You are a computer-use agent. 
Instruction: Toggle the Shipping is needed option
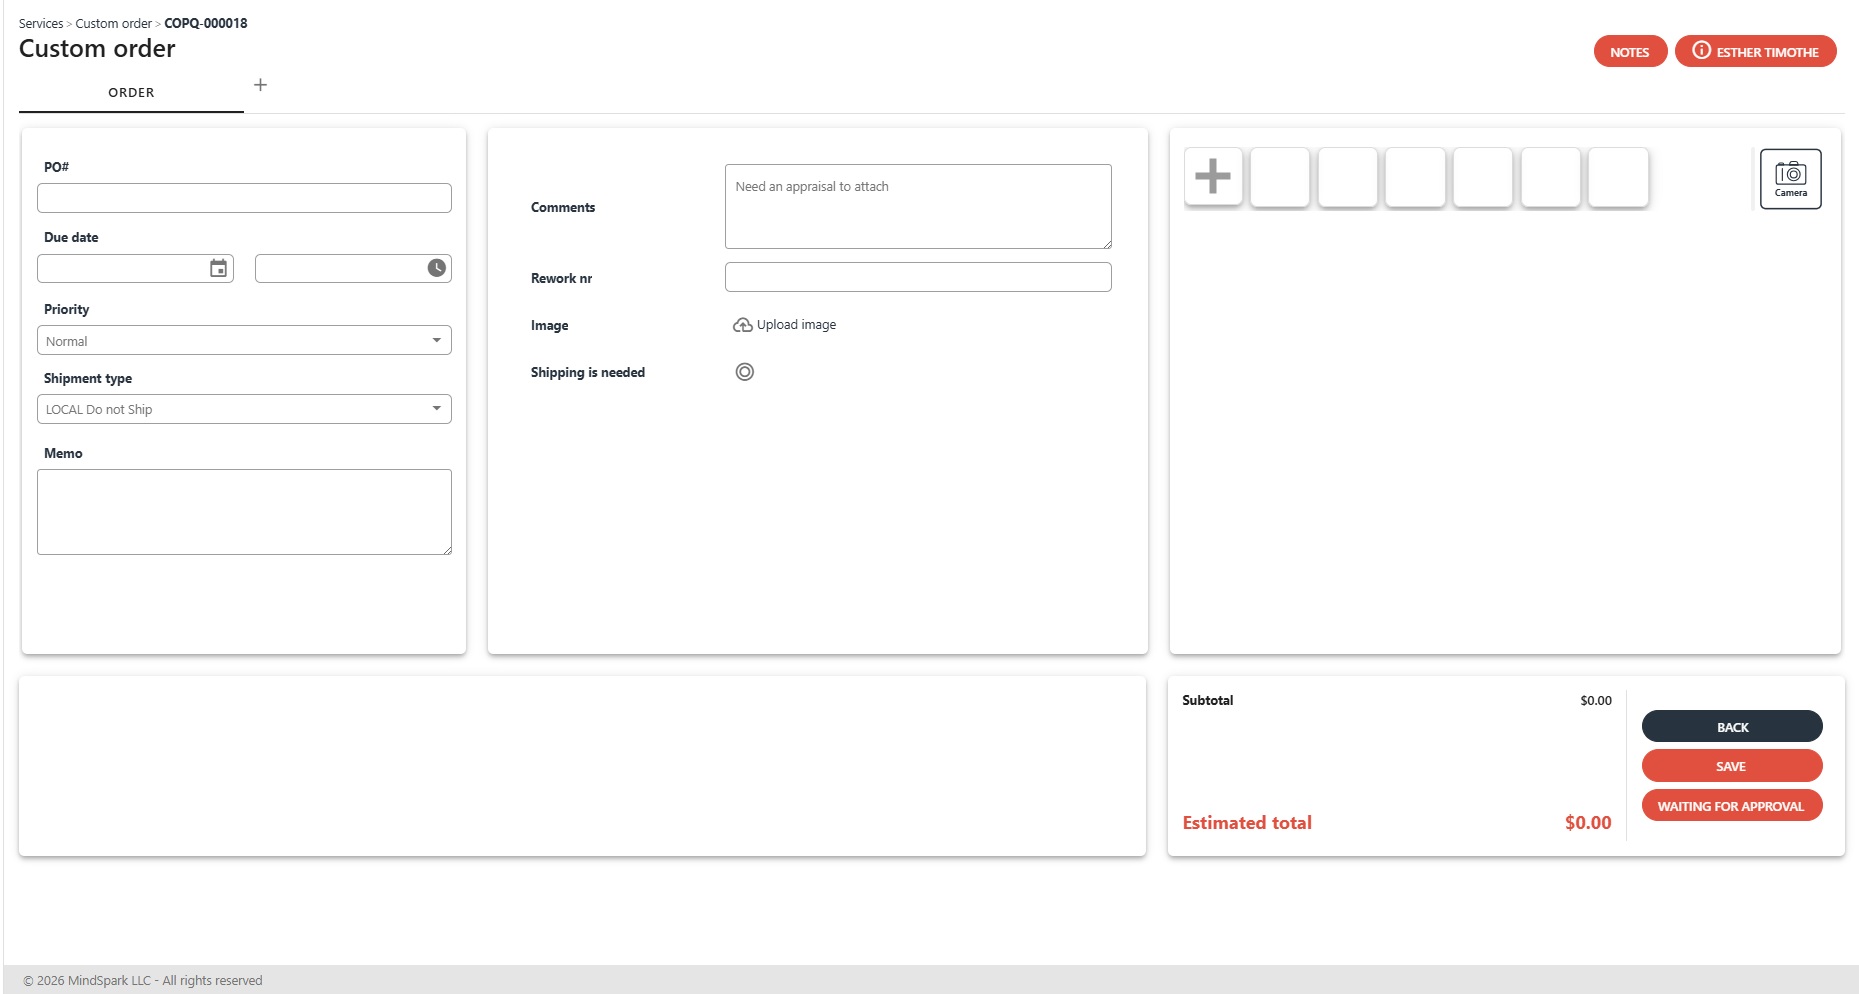745,372
